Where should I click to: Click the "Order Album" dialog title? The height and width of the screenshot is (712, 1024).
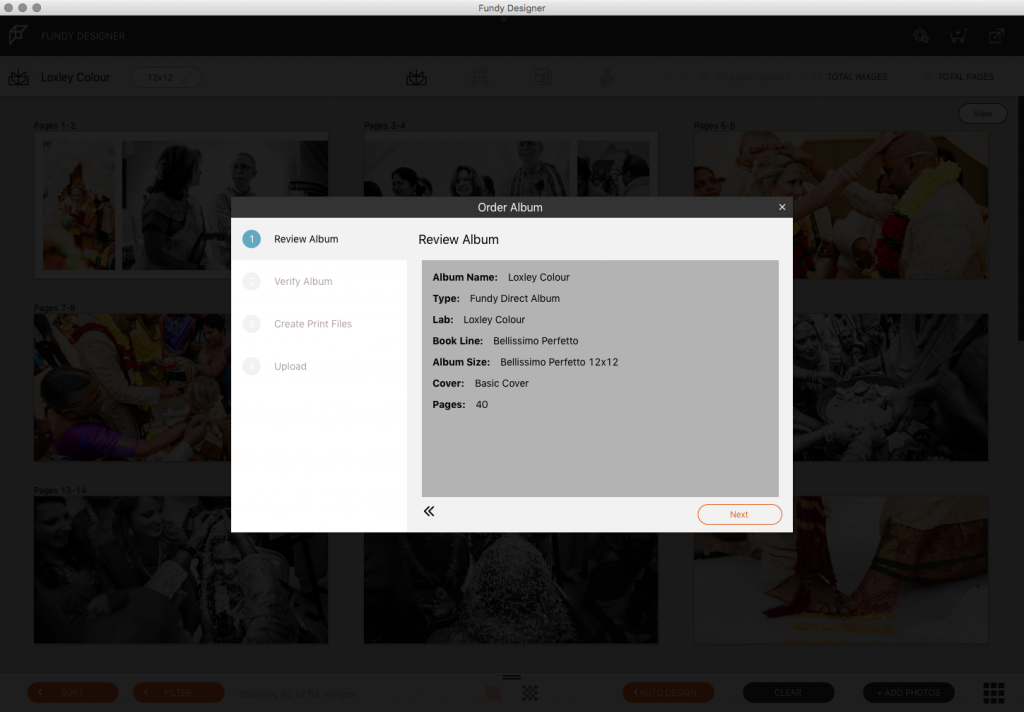click(x=510, y=207)
